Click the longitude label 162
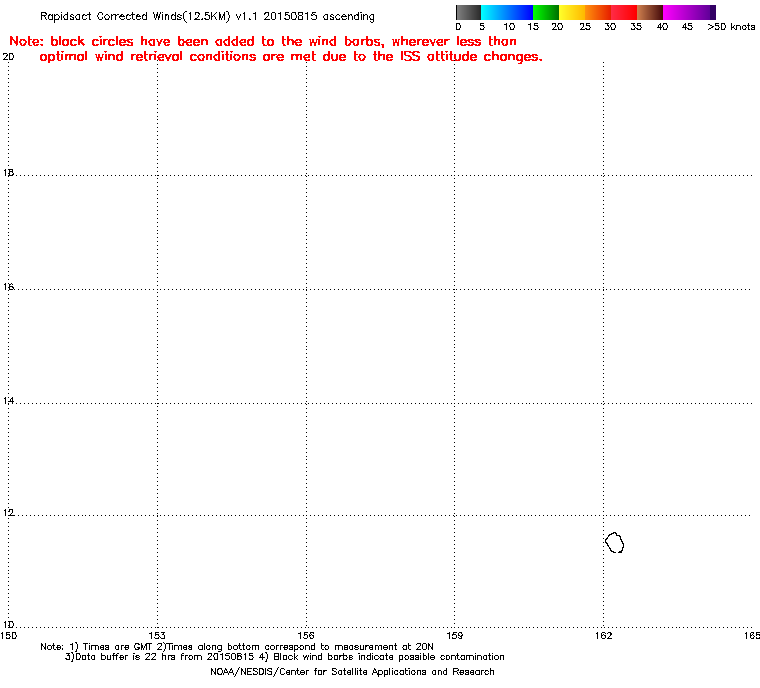The image size is (760, 688). [x=603, y=635]
